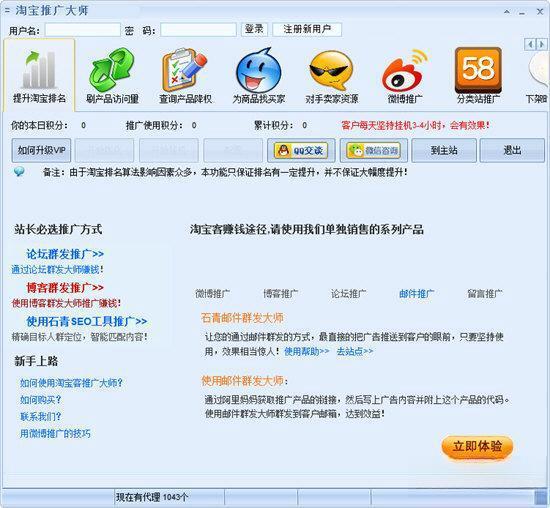
Task: Open the 博客群发推广>> link
Action: coord(65,288)
